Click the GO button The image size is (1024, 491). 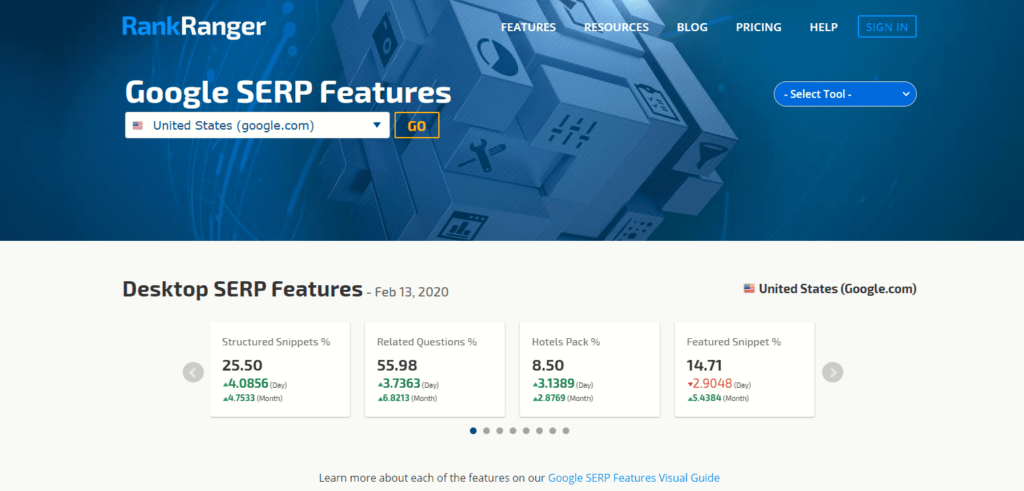tap(417, 125)
